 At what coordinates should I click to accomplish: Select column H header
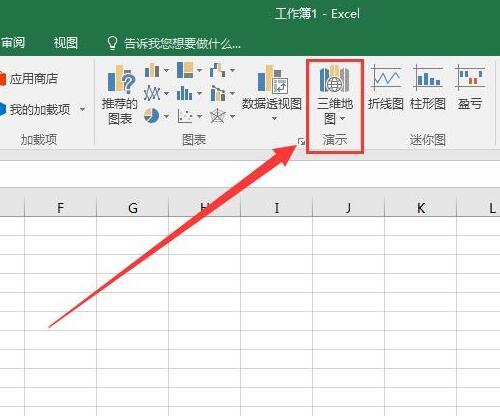coord(205,208)
